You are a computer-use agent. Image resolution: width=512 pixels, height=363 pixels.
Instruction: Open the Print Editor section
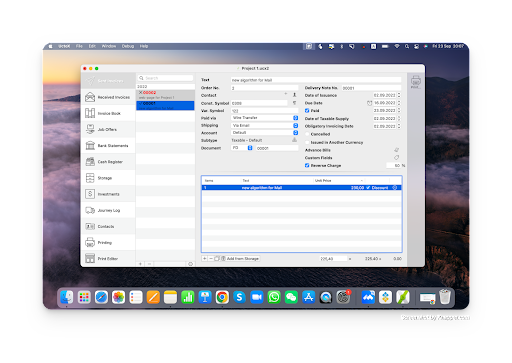coord(108,259)
